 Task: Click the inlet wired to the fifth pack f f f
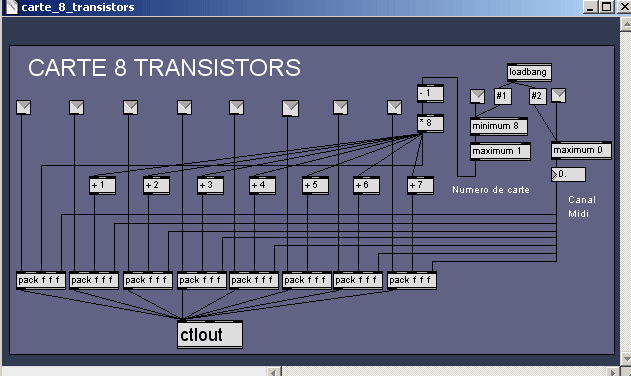pyautogui.click(x=236, y=107)
